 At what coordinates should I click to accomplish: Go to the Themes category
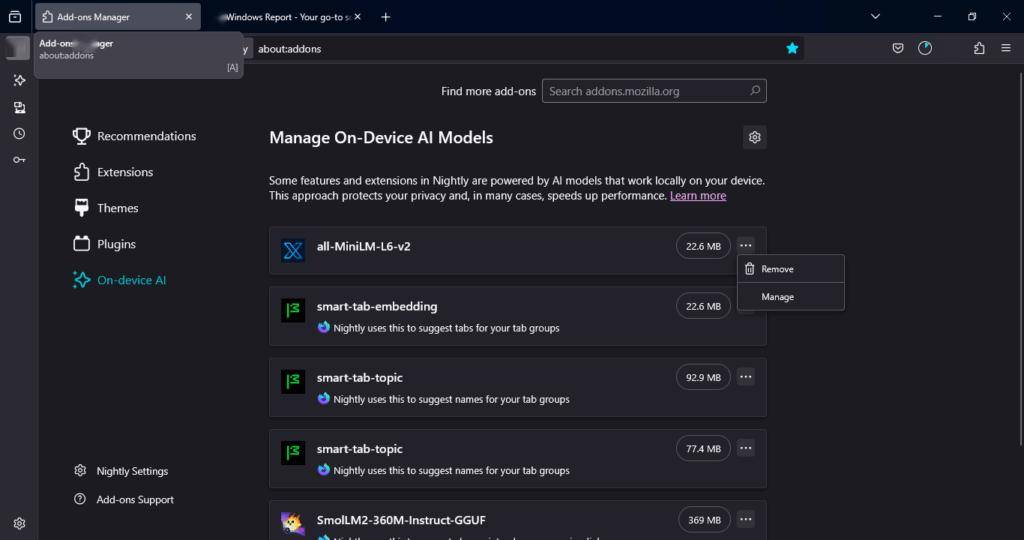point(105,208)
